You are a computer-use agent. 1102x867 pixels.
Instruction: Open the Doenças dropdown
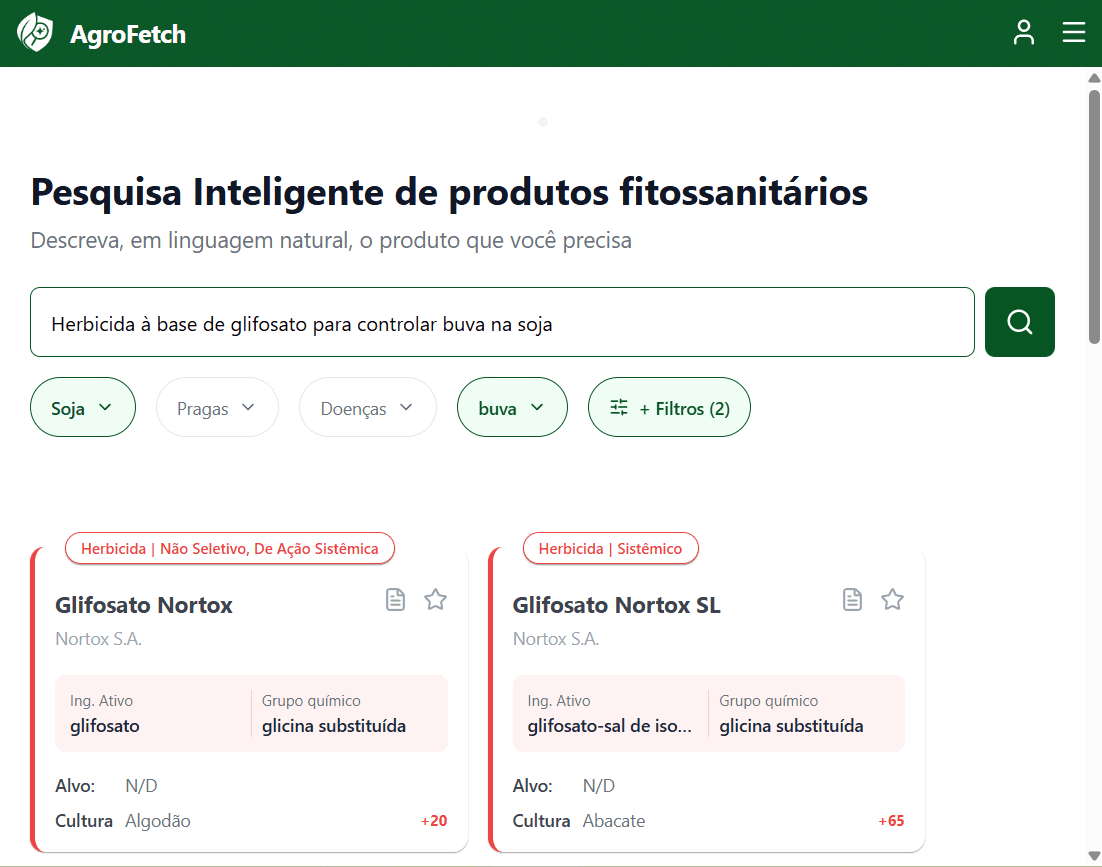(x=367, y=407)
